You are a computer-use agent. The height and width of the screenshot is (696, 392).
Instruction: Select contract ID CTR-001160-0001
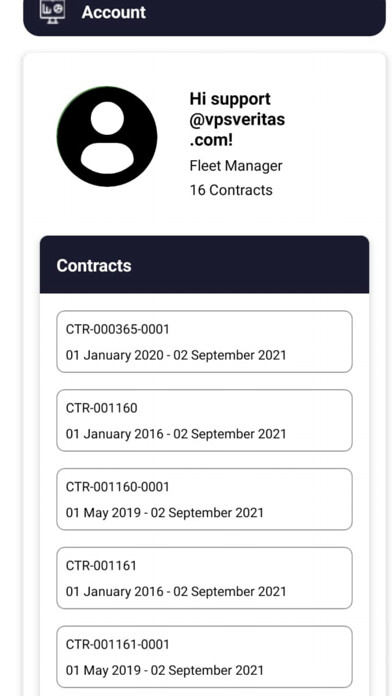pos(117,487)
